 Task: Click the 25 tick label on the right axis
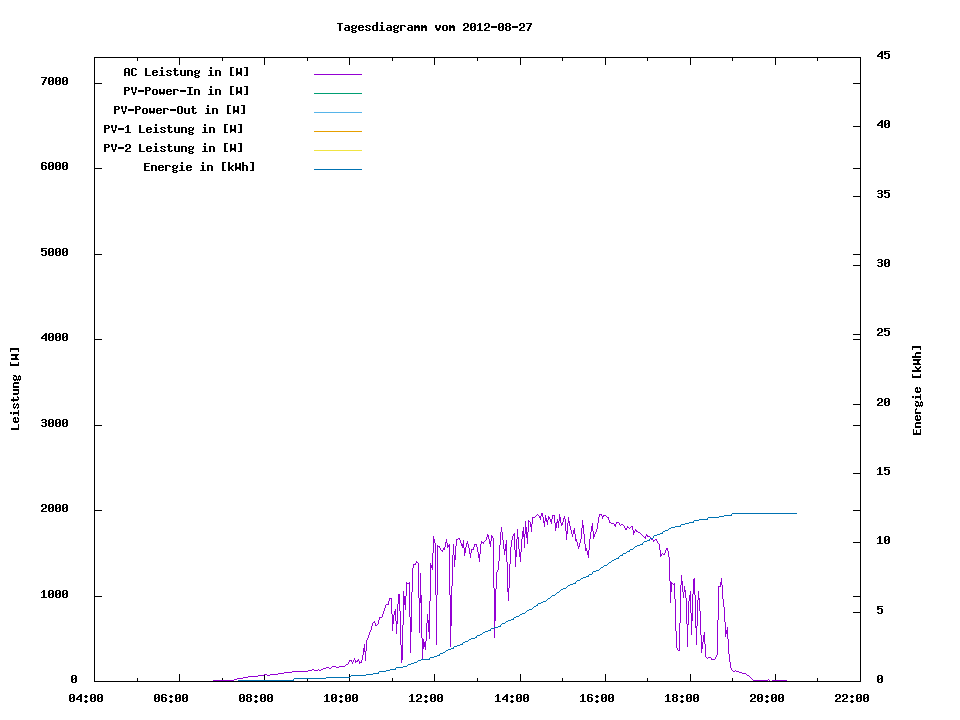pyautogui.click(x=883, y=333)
